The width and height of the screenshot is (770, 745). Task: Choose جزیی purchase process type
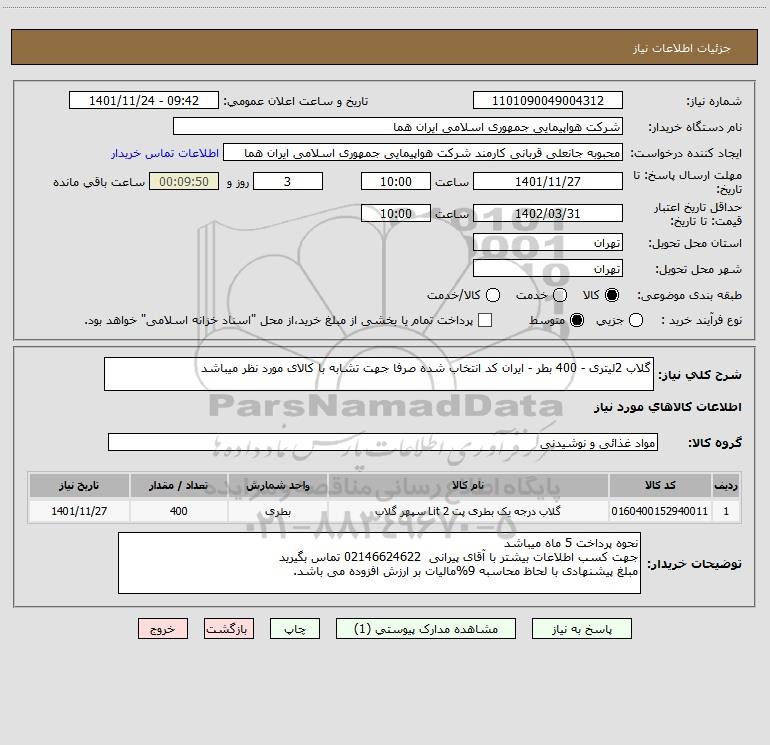[x=635, y=320]
